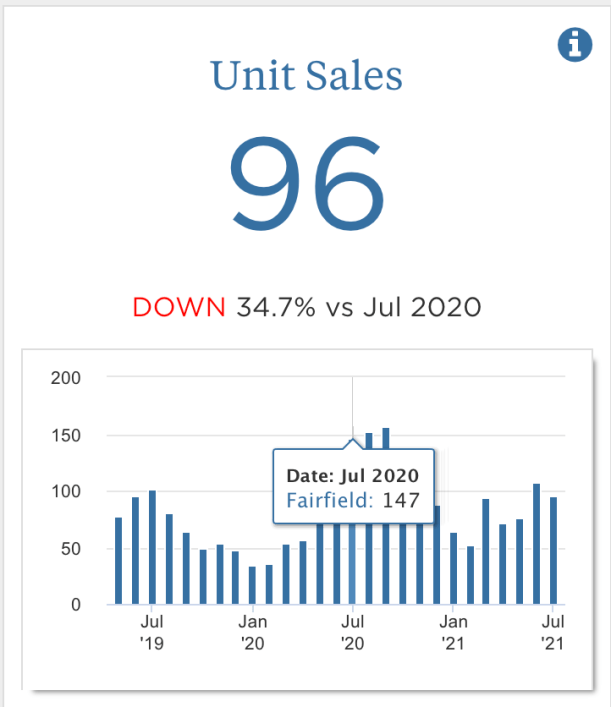The height and width of the screenshot is (707, 611).
Task: Click the Unit Sales heading
Action: (306, 75)
